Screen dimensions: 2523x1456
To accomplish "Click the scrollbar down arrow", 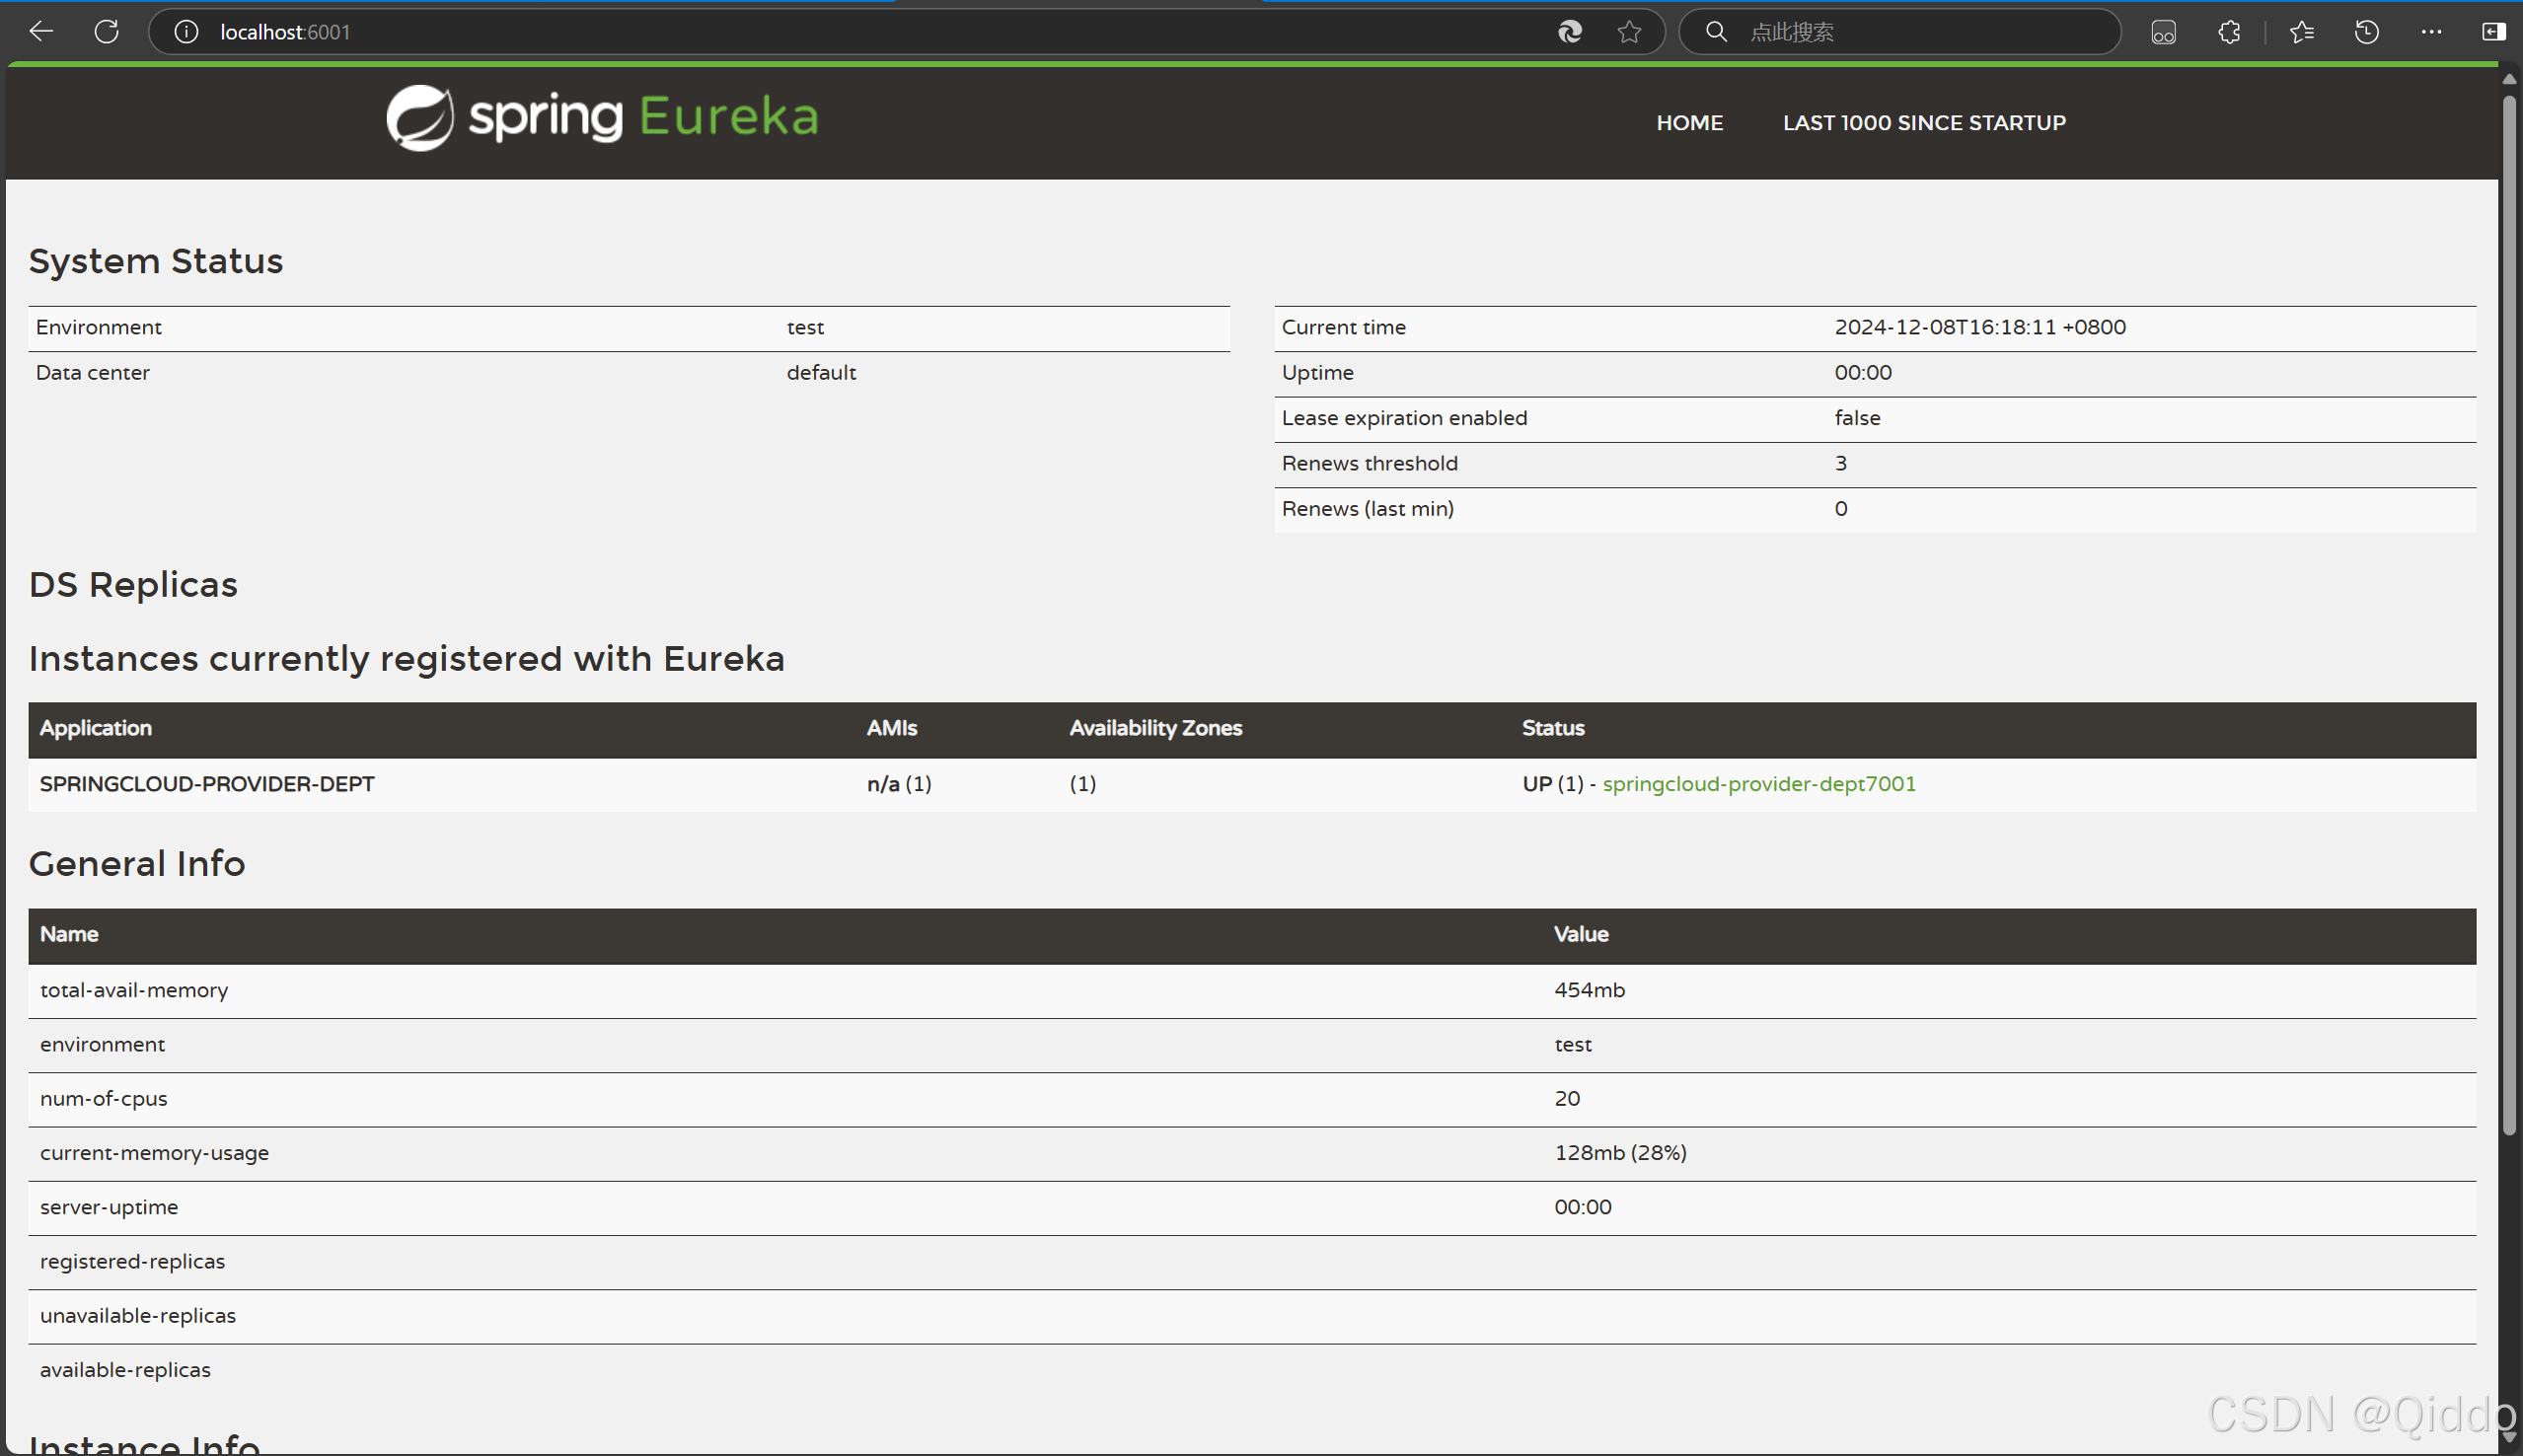I will point(2509,1437).
